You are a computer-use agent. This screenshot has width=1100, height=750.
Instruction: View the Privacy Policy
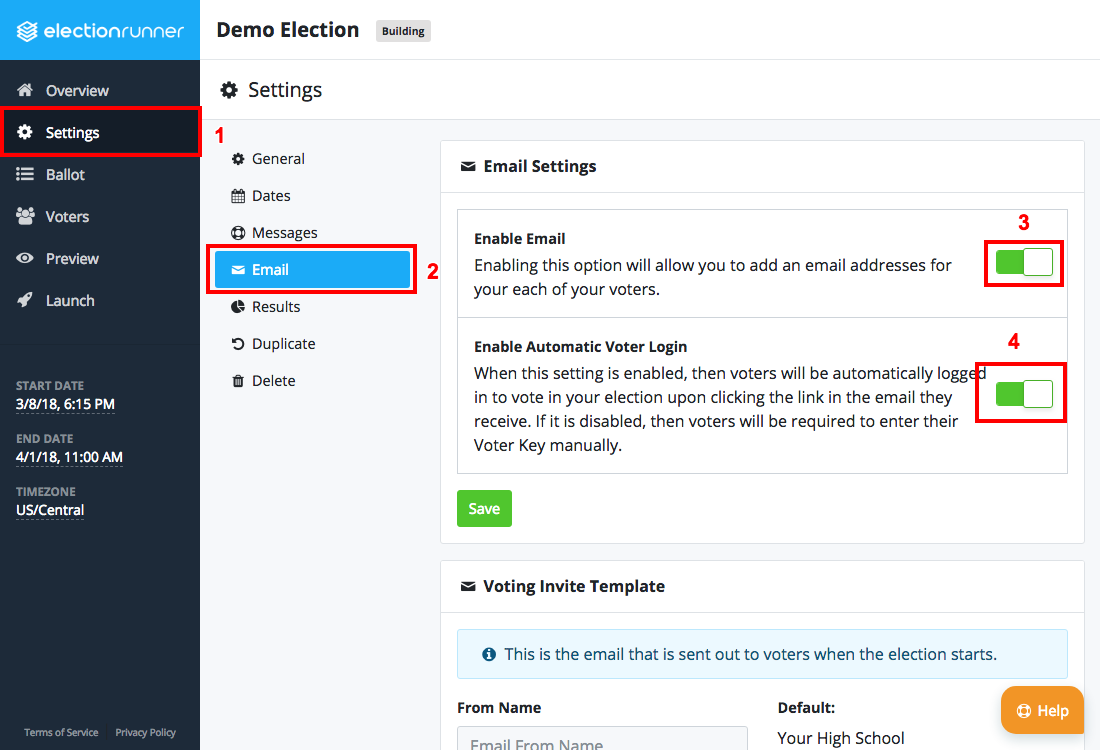tap(145, 732)
